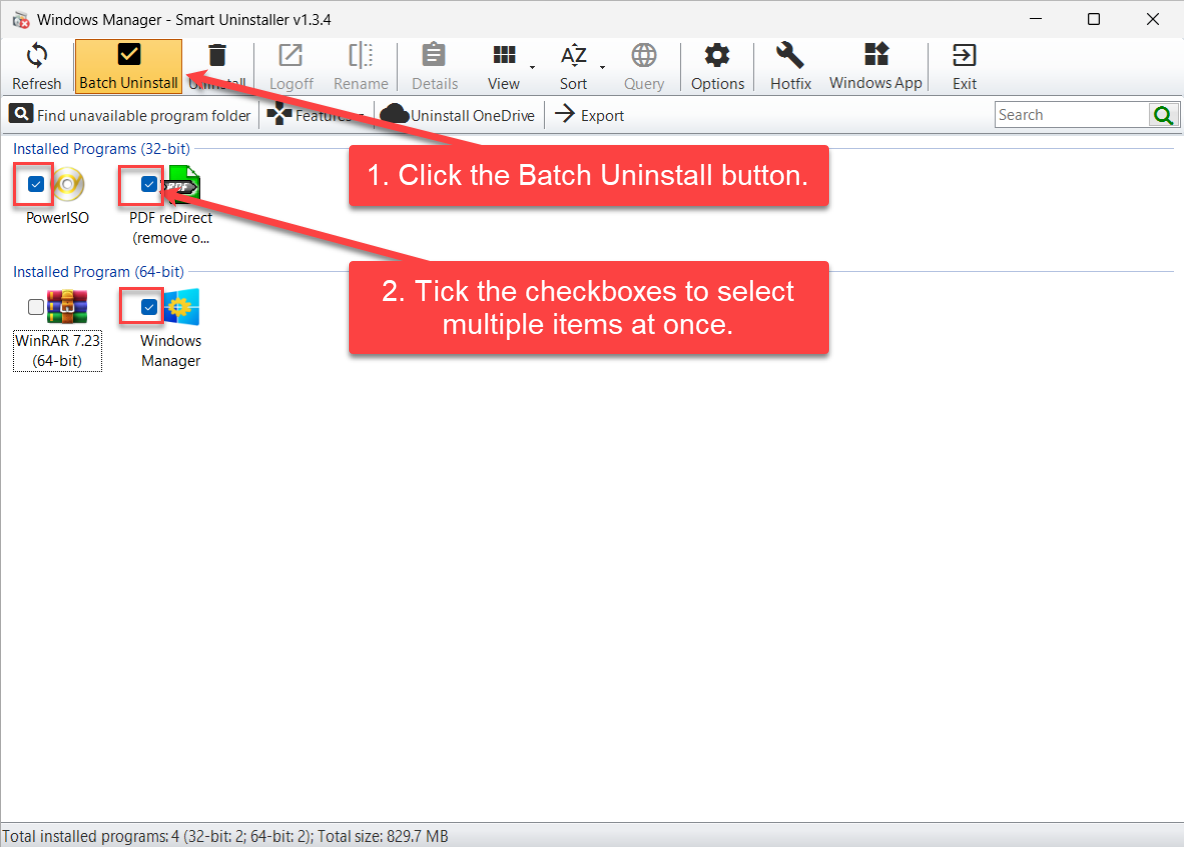This screenshot has width=1184, height=847.
Task: Click the Installed Programs (32-bit) group header
Action: (101, 149)
